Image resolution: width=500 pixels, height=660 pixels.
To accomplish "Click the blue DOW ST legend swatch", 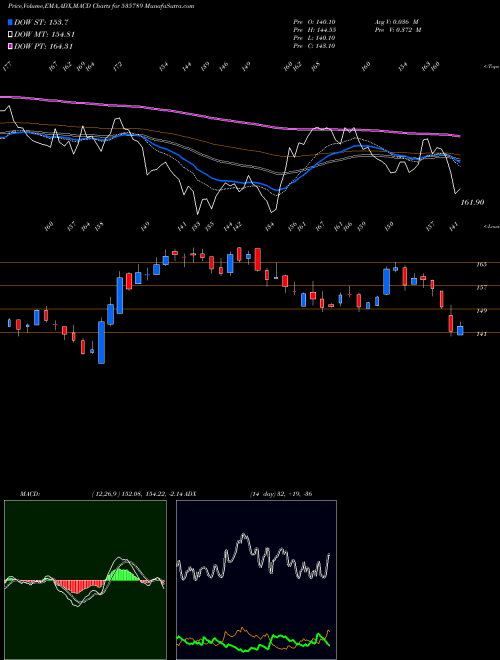I will (x=10, y=22).
